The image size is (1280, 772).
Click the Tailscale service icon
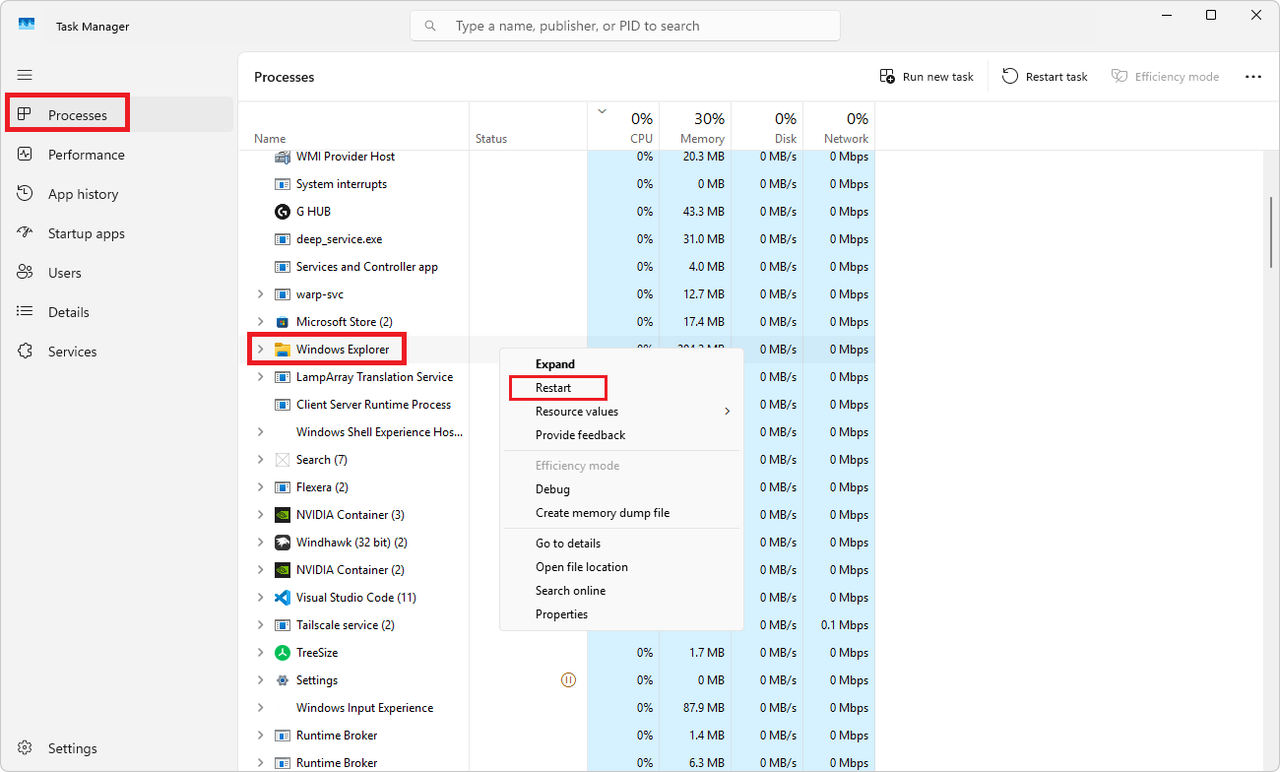(282, 625)
